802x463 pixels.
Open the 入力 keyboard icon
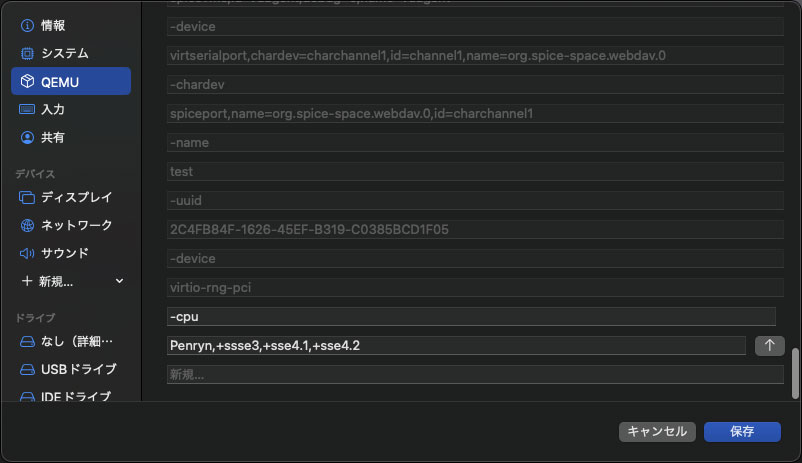point(27,109)
